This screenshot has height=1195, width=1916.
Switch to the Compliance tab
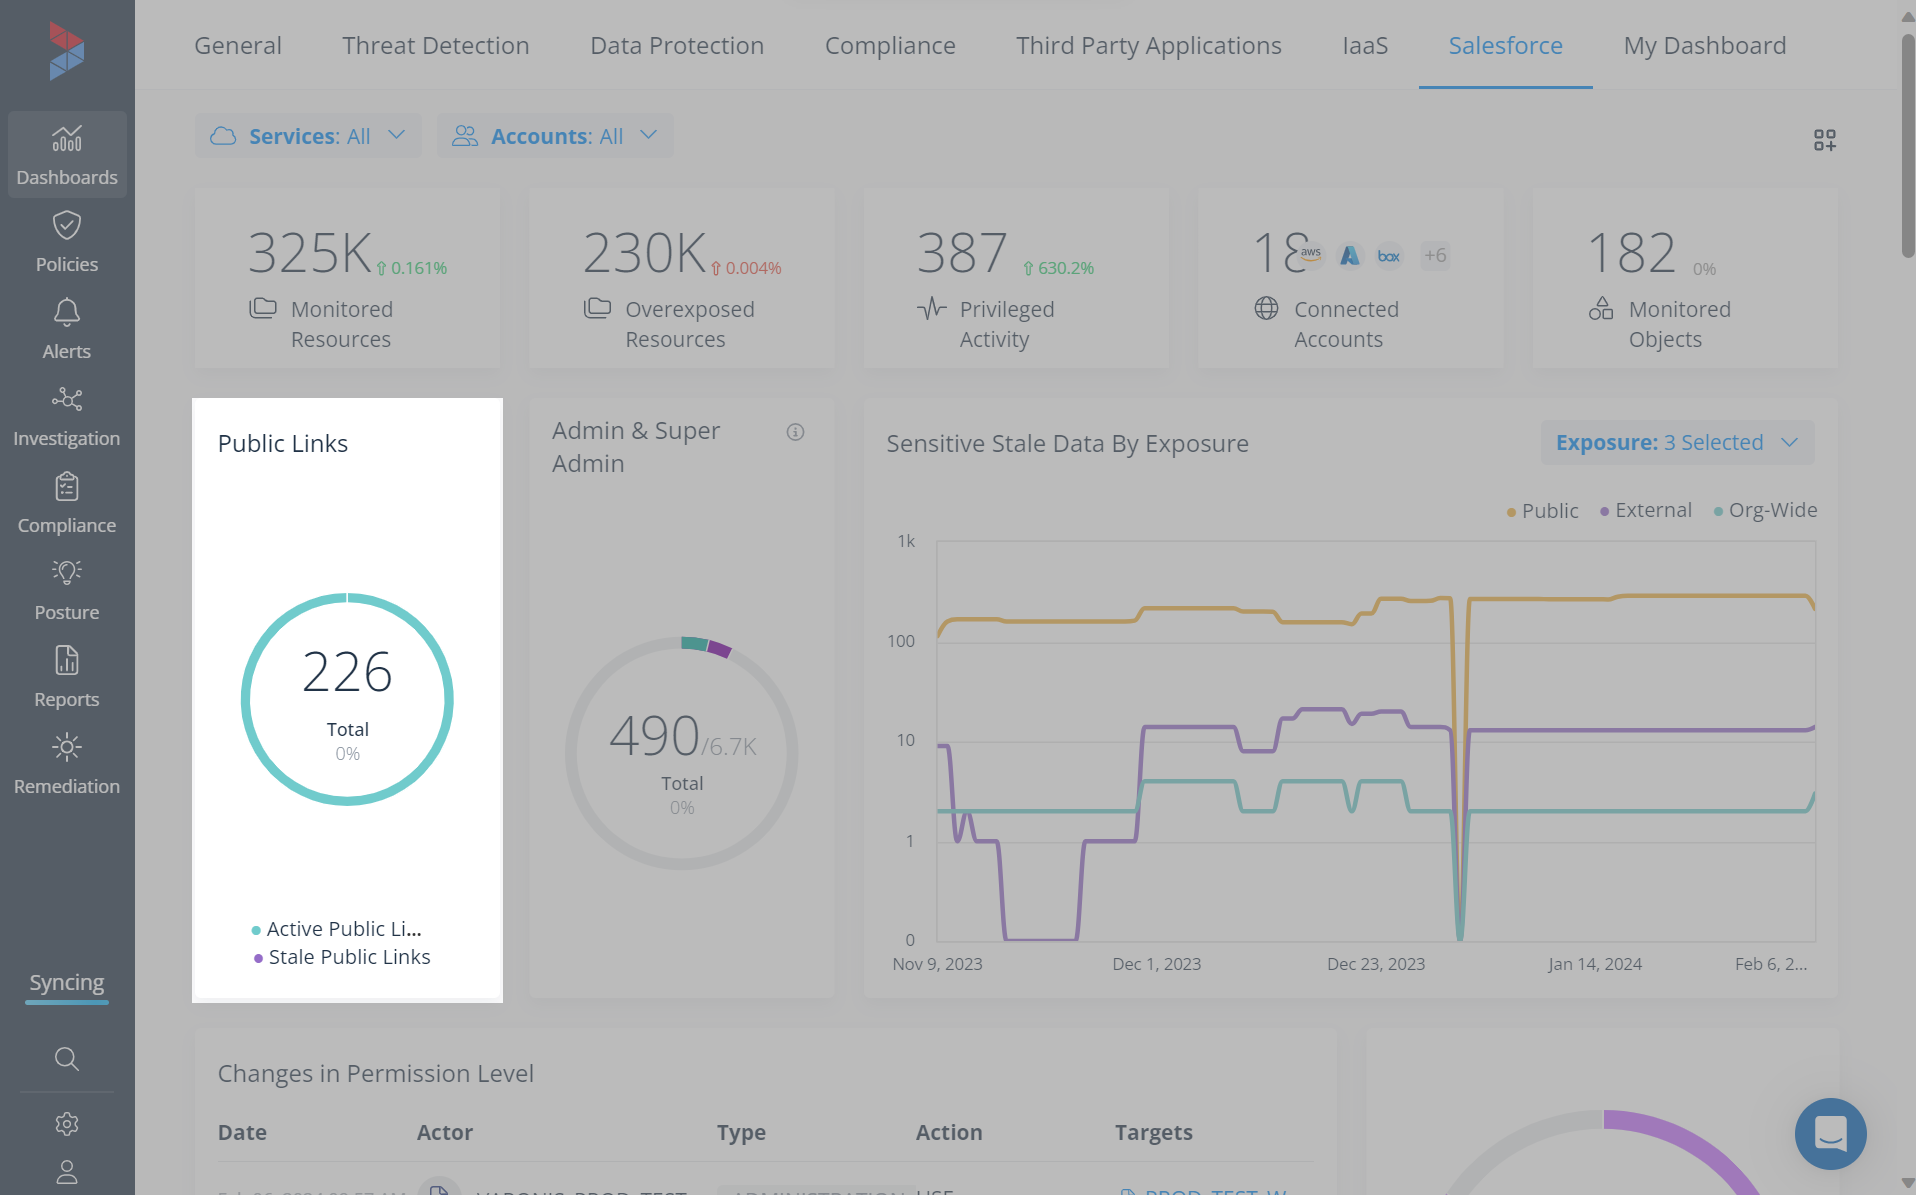tap(890, 45)
